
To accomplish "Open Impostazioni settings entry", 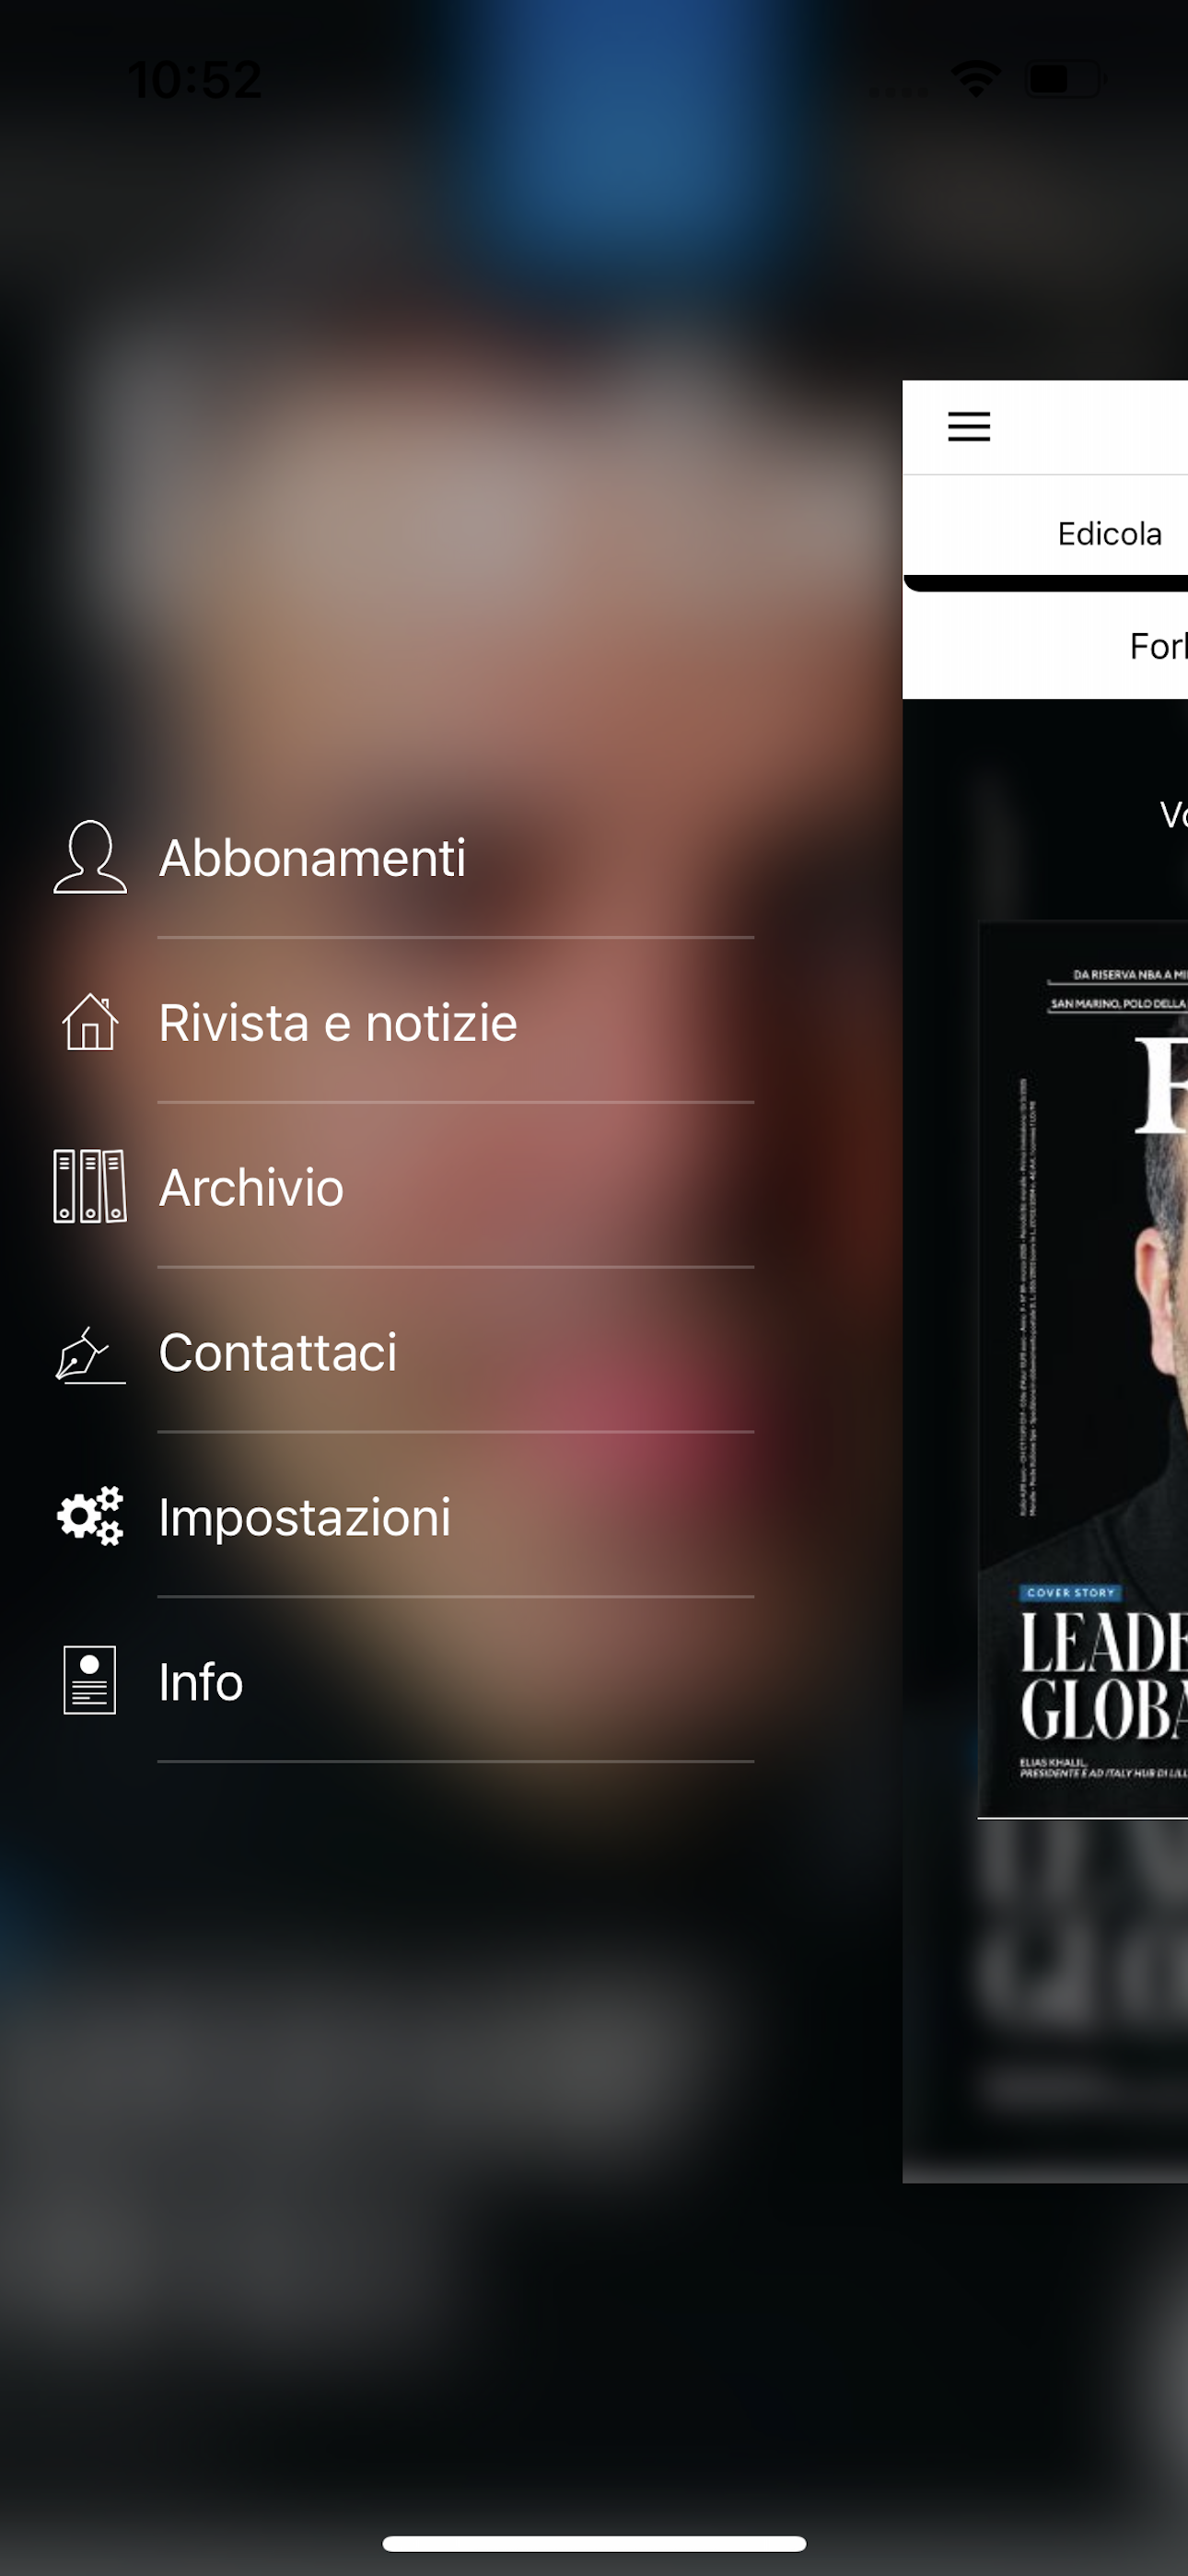I will tap(305, 1517).
